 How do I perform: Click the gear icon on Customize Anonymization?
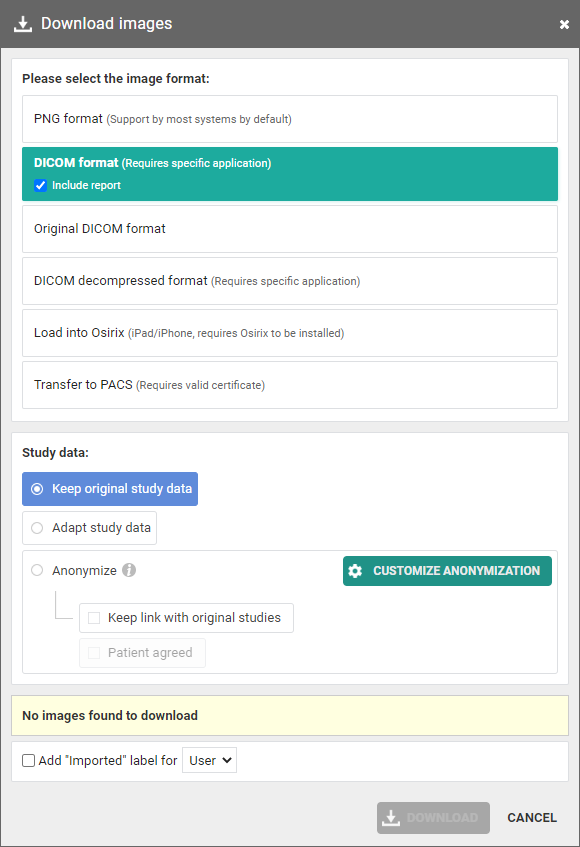(x=355, y=571)
